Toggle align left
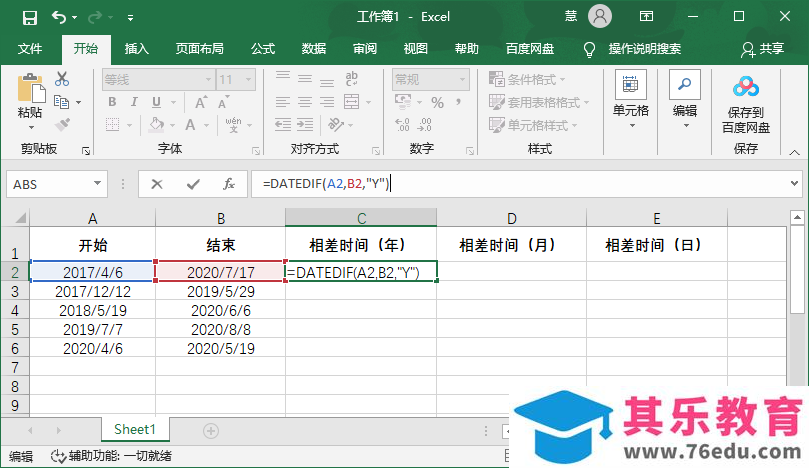 [x=283, y=102]
